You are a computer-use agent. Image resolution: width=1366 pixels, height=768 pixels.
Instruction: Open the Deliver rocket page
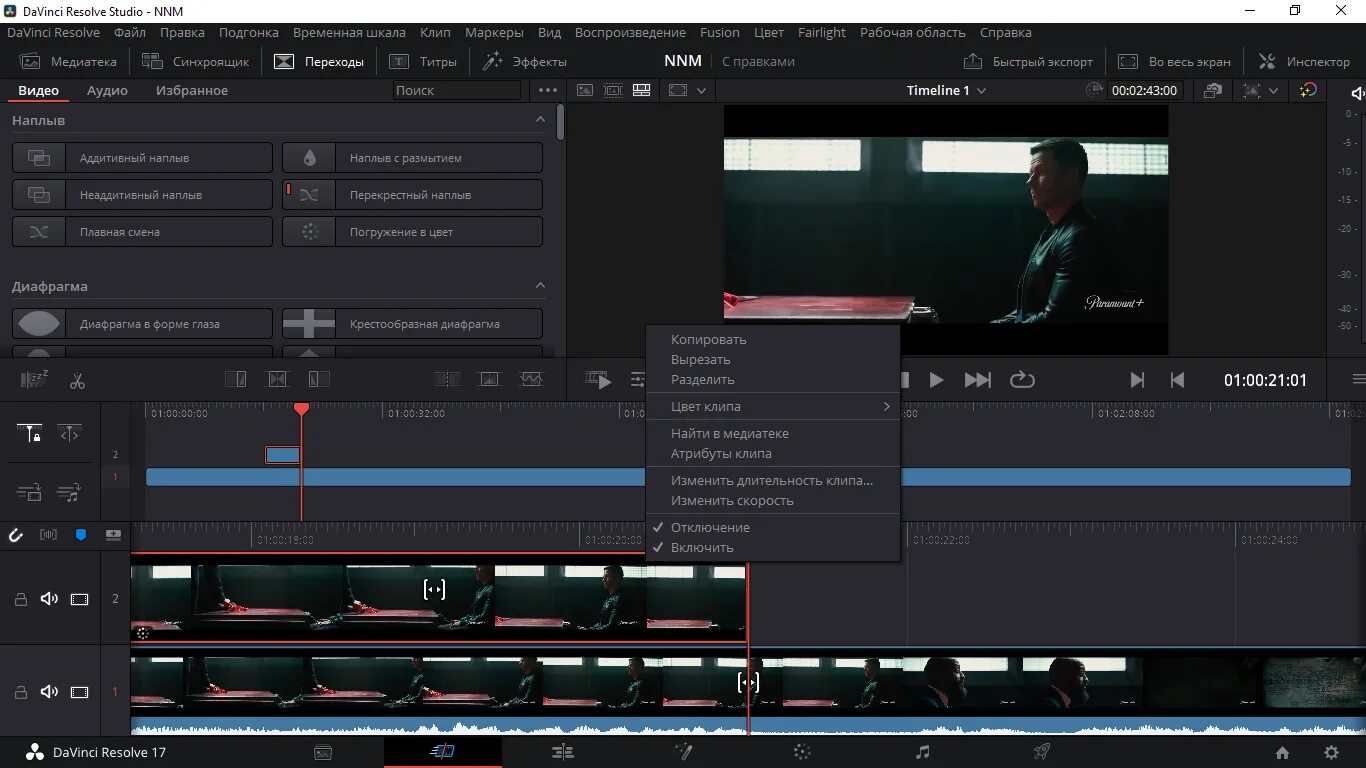(x=1042, y=752)
